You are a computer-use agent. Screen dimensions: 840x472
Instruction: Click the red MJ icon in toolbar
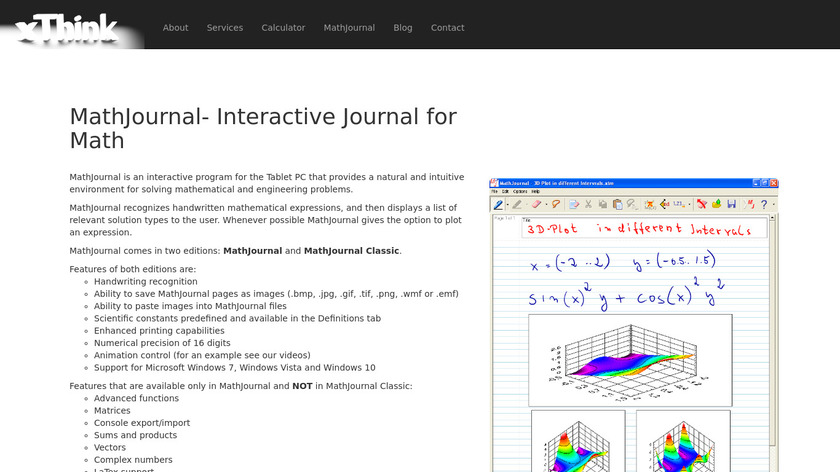point(749,204)
